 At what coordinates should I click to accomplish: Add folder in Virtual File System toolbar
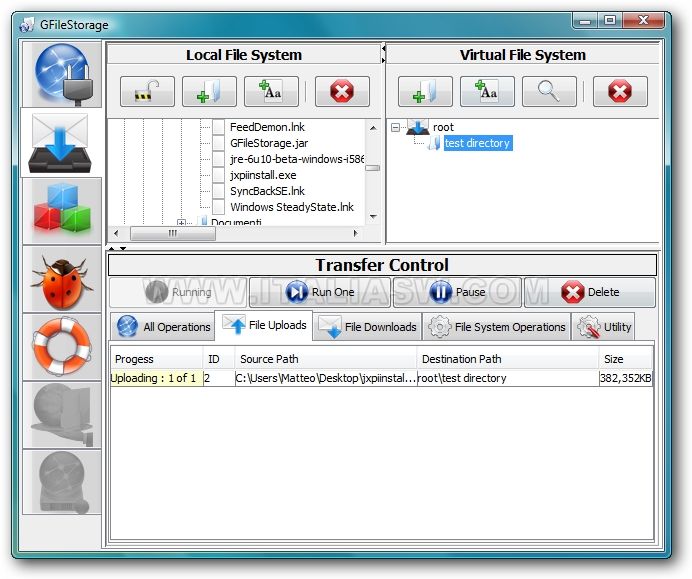425,91
